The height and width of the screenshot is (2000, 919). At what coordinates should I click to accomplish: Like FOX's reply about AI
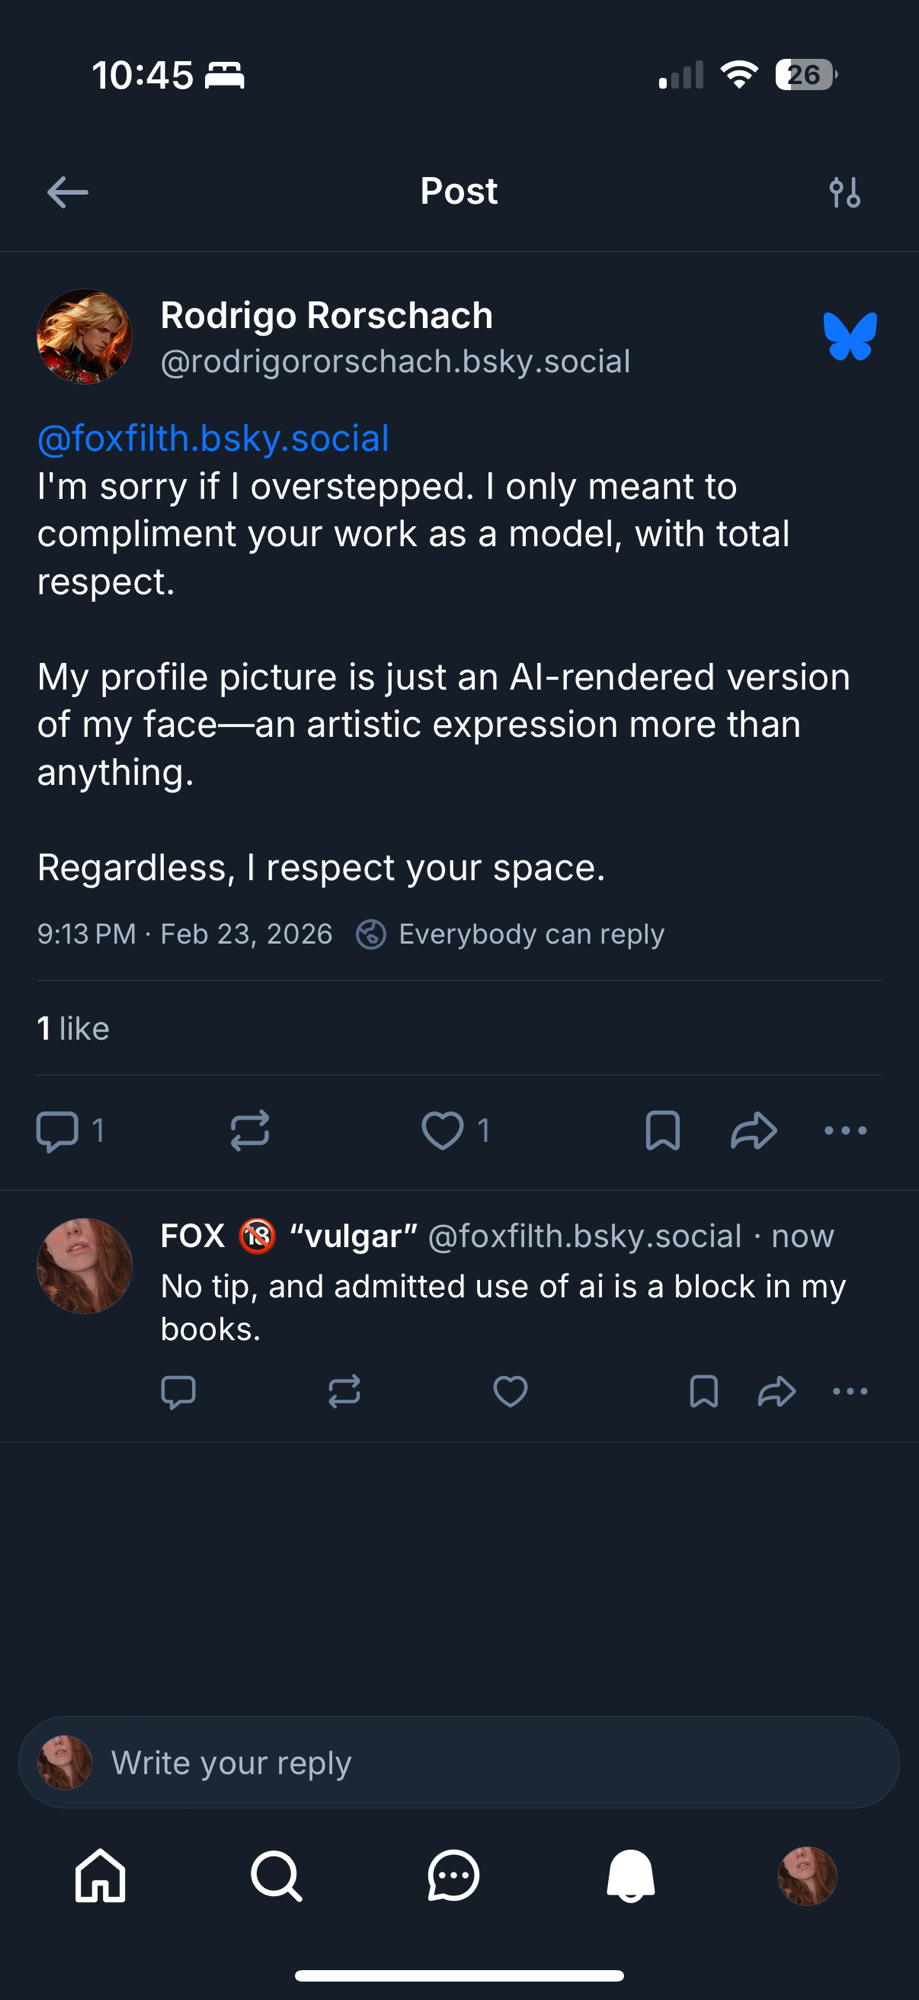[510, 1391]
